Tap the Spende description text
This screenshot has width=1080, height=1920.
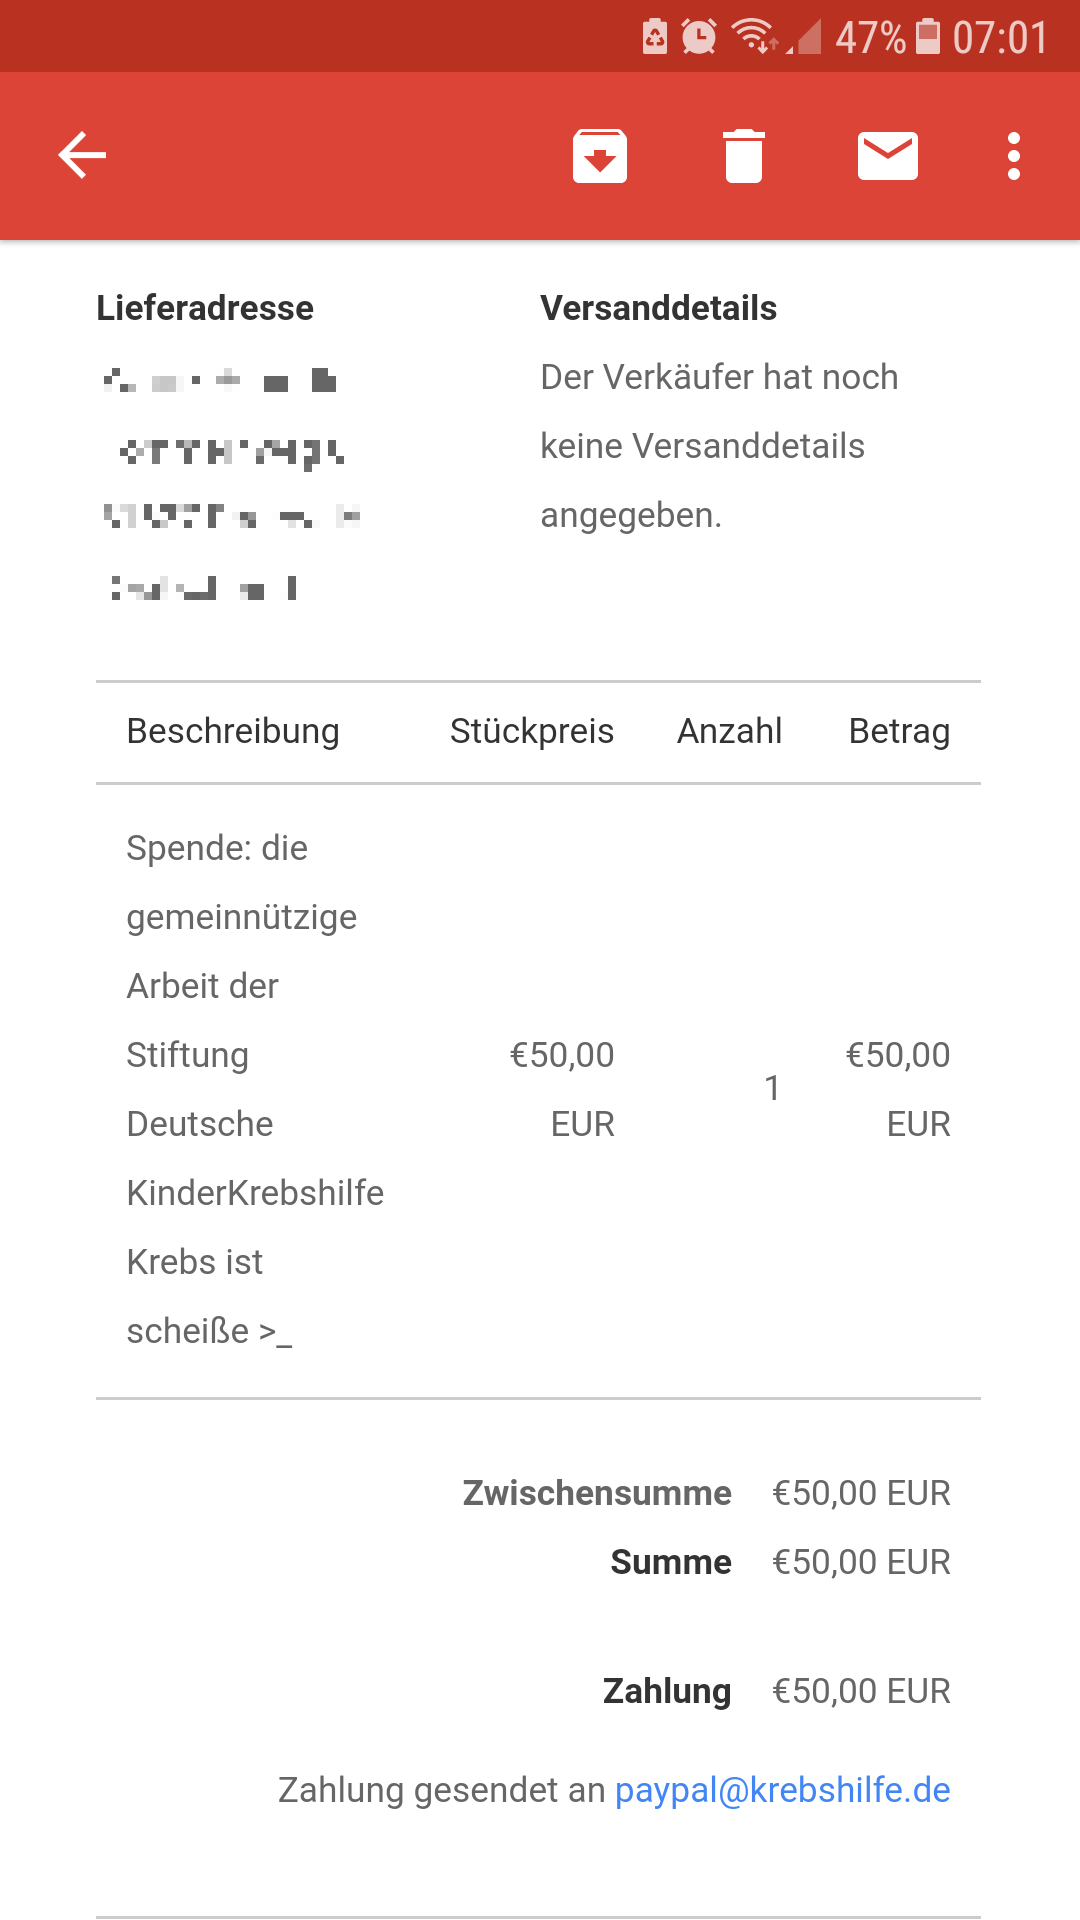(255, 1090)
